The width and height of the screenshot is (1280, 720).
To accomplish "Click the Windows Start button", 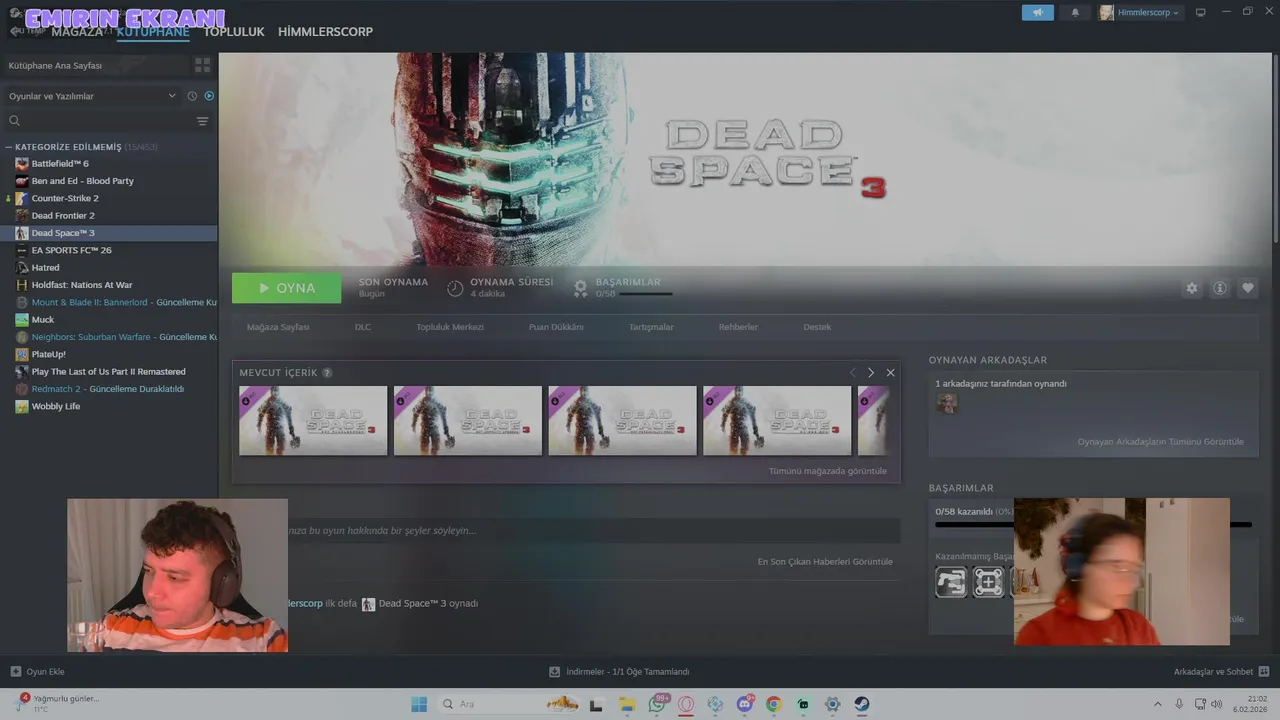I will tap(419, 704).
